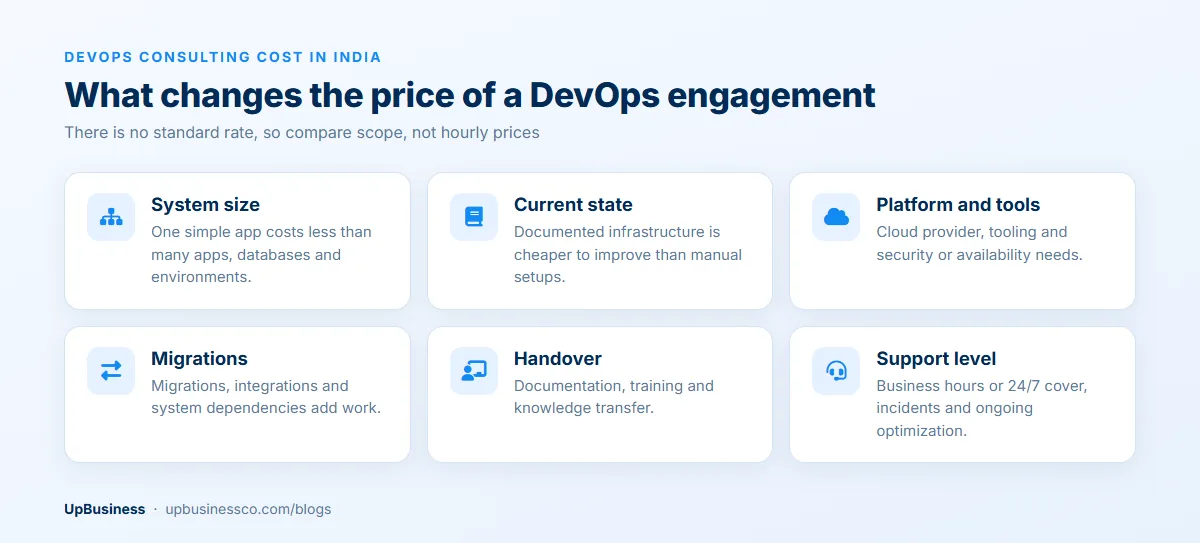This screenshot has height=543, width=1200.
Task: Click the text 'security or availability needs.'
Action: [979, 255]
